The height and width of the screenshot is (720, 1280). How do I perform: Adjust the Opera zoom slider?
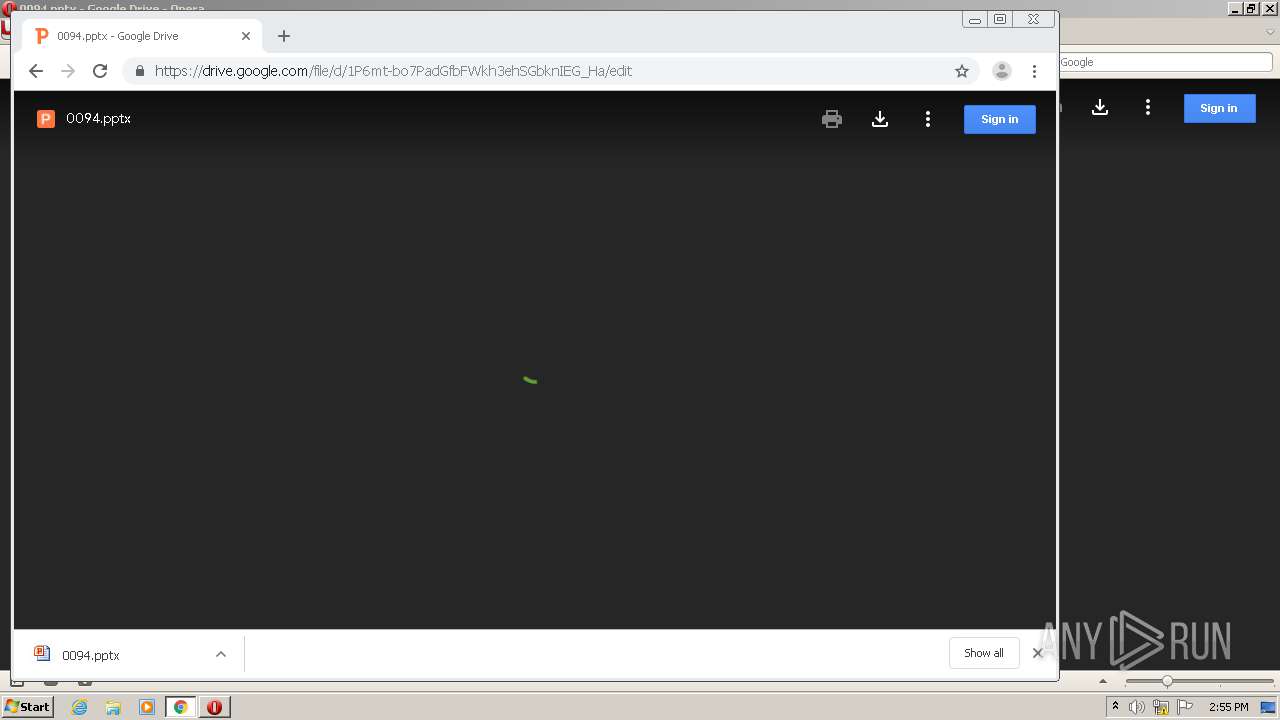coord(1167,681)
